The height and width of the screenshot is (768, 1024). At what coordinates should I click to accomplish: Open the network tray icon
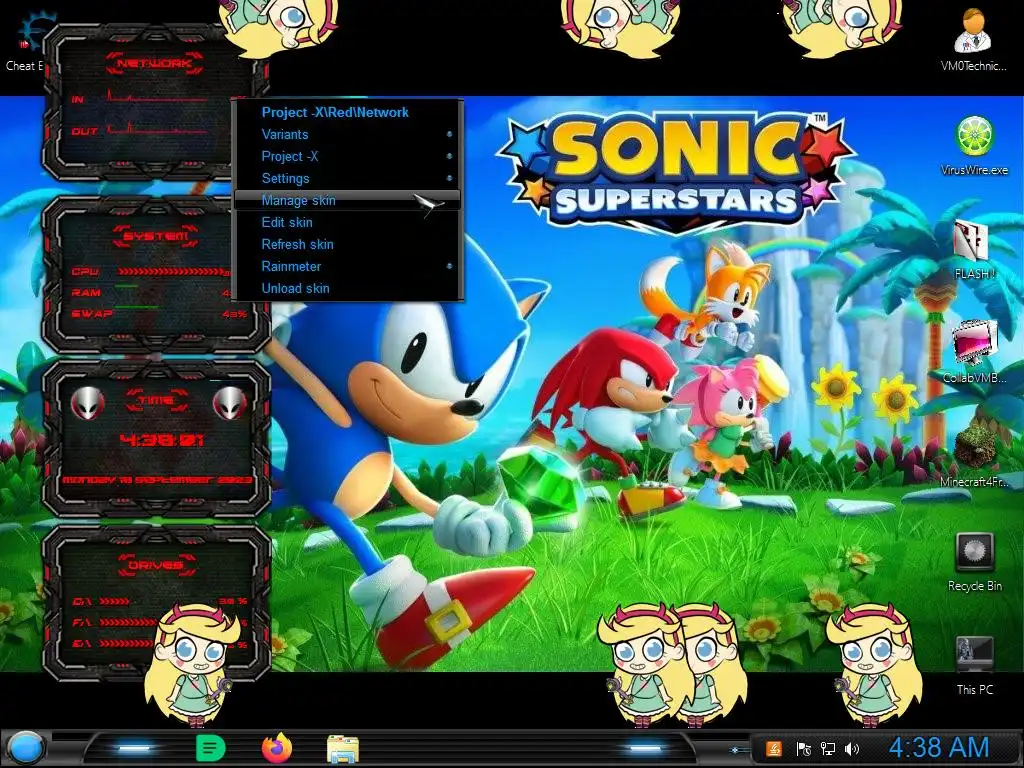pyautogui.click(x=827, y=749)
